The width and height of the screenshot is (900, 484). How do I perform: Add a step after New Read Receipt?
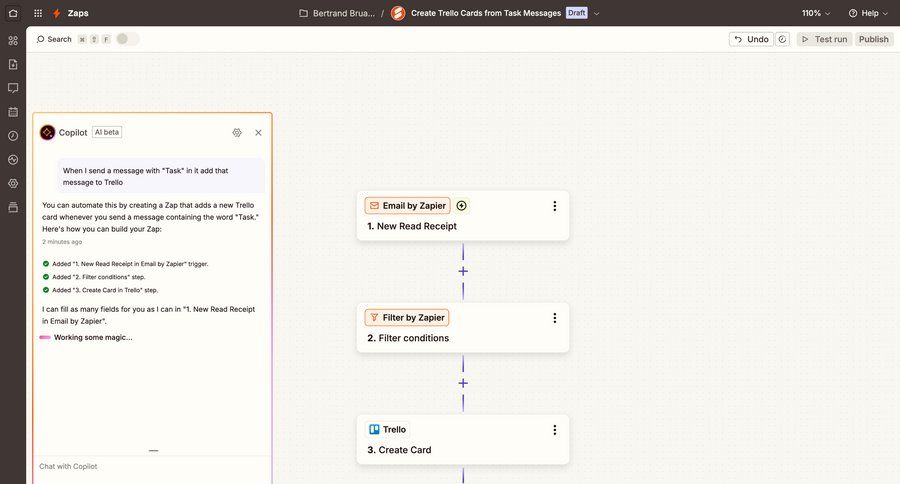[463, 271]
